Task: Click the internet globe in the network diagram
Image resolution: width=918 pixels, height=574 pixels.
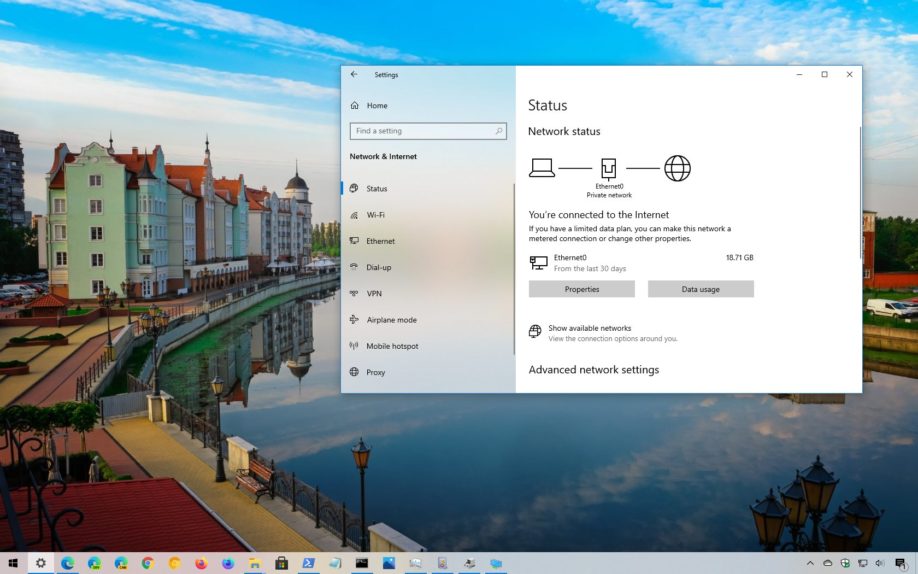Action: (677, 168)
